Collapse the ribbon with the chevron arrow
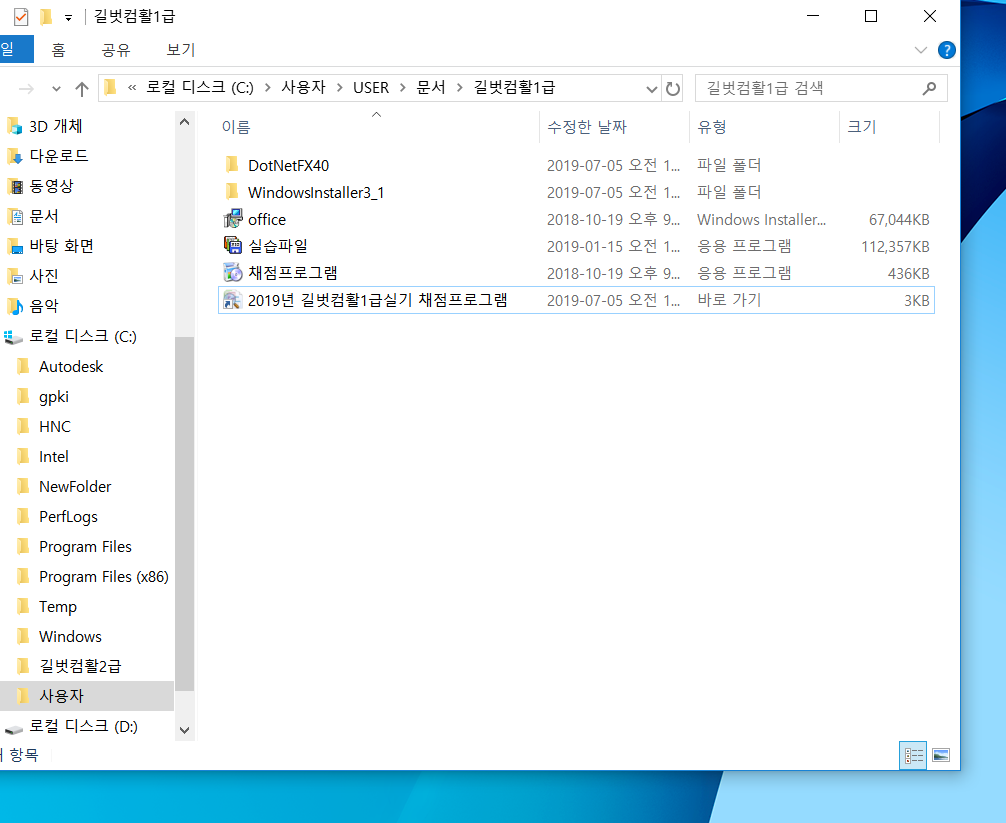This screenshot has height=823, width=1006. [x=920, y=49]
